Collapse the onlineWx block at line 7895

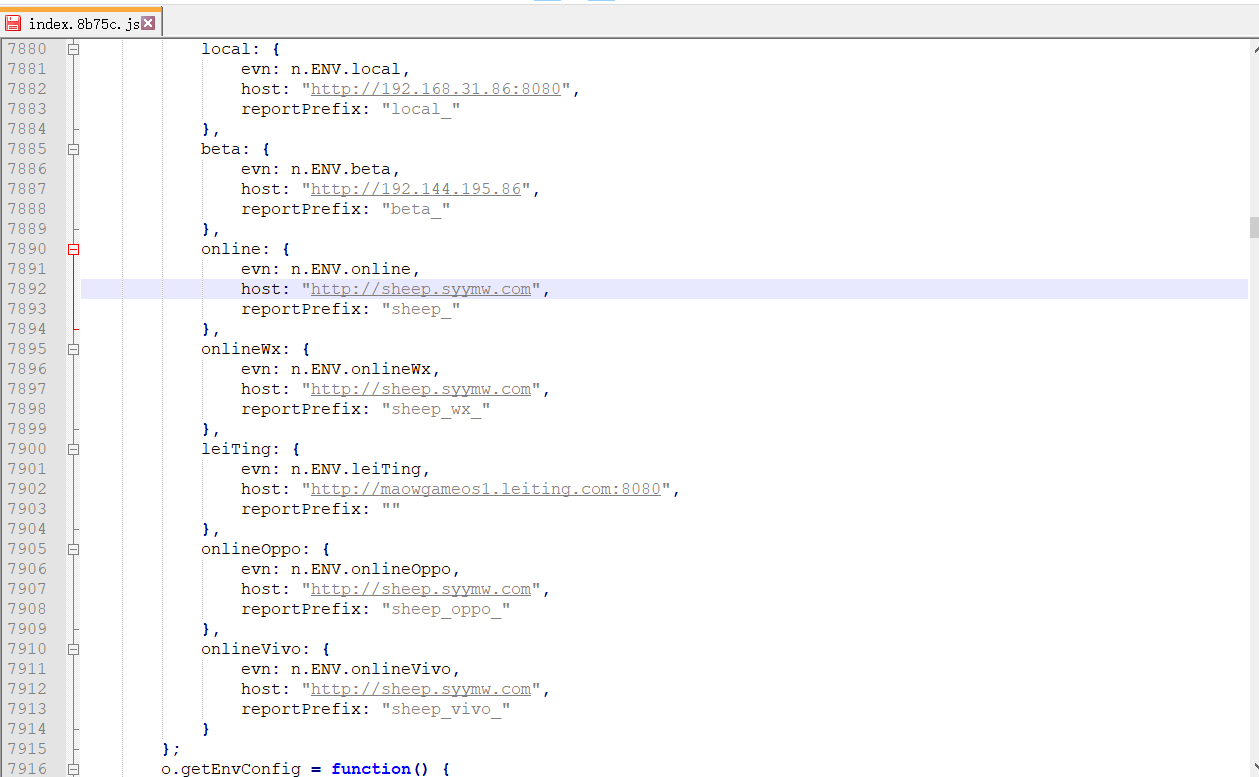click(73, 349)
